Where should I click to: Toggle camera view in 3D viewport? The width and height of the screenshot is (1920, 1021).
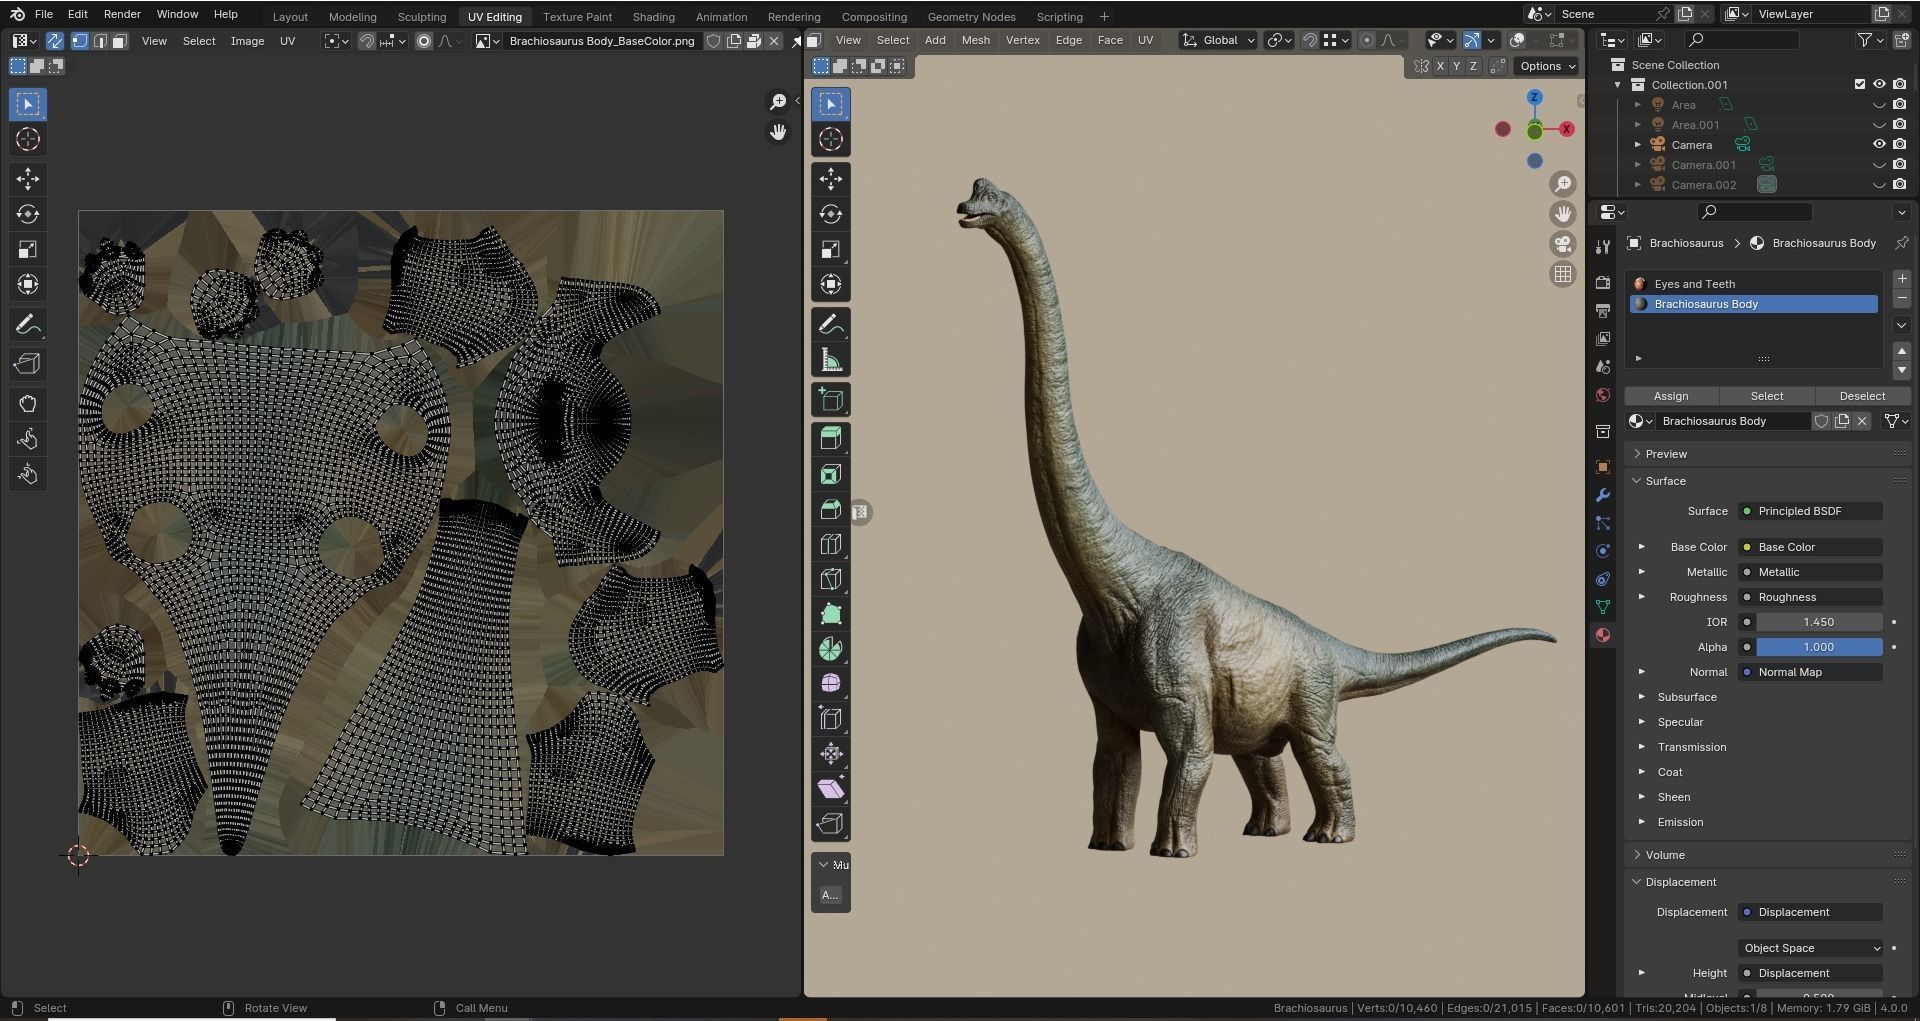[1563, 244]
